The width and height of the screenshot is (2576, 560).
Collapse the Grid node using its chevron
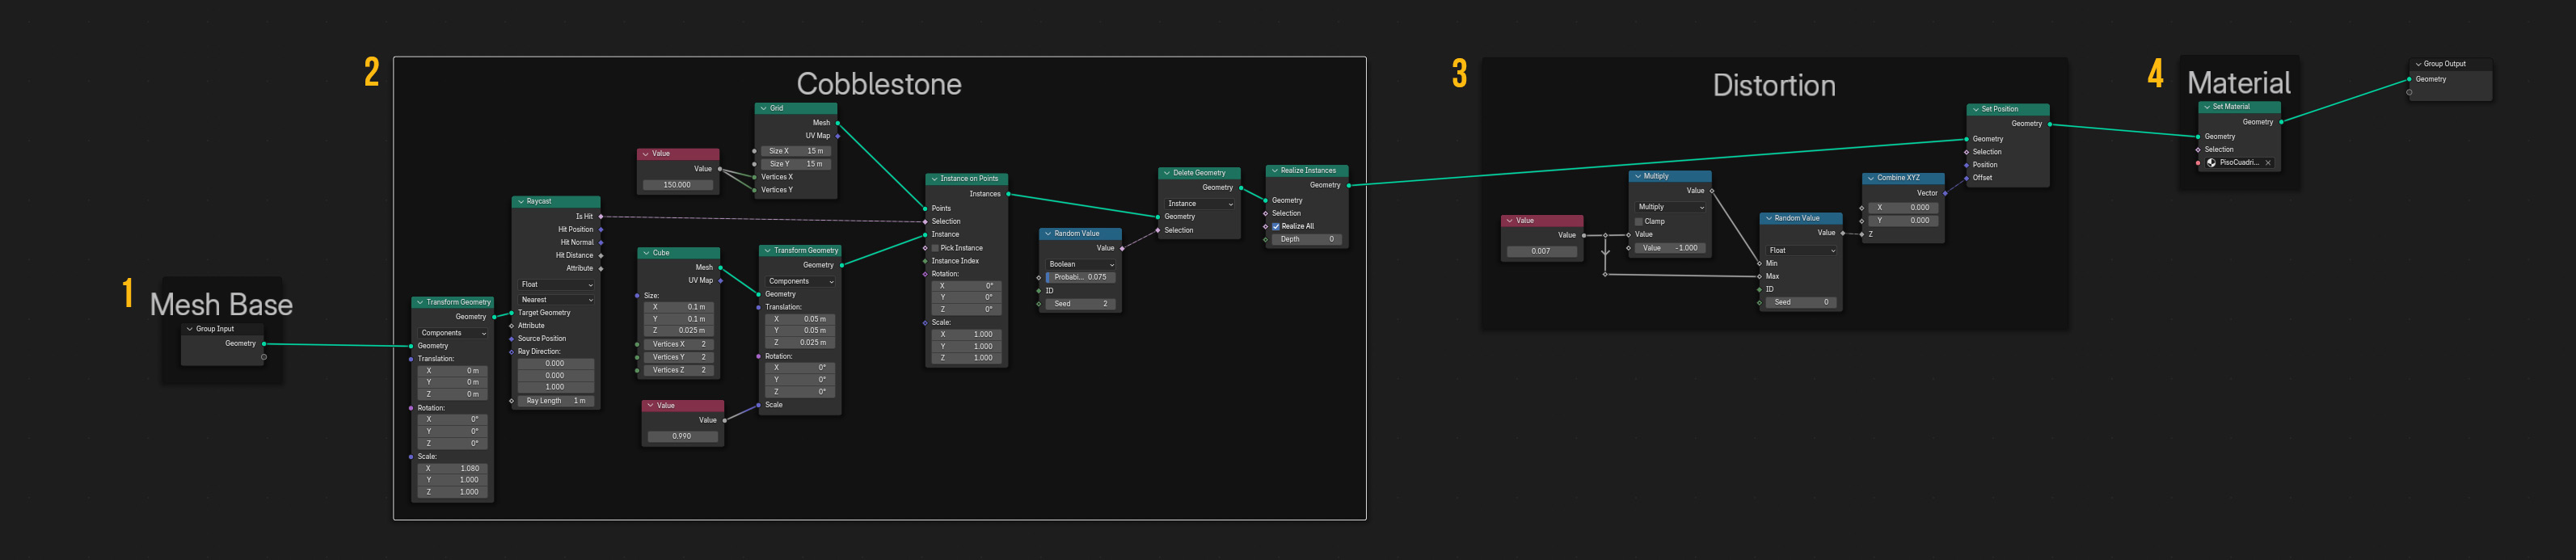763,109
